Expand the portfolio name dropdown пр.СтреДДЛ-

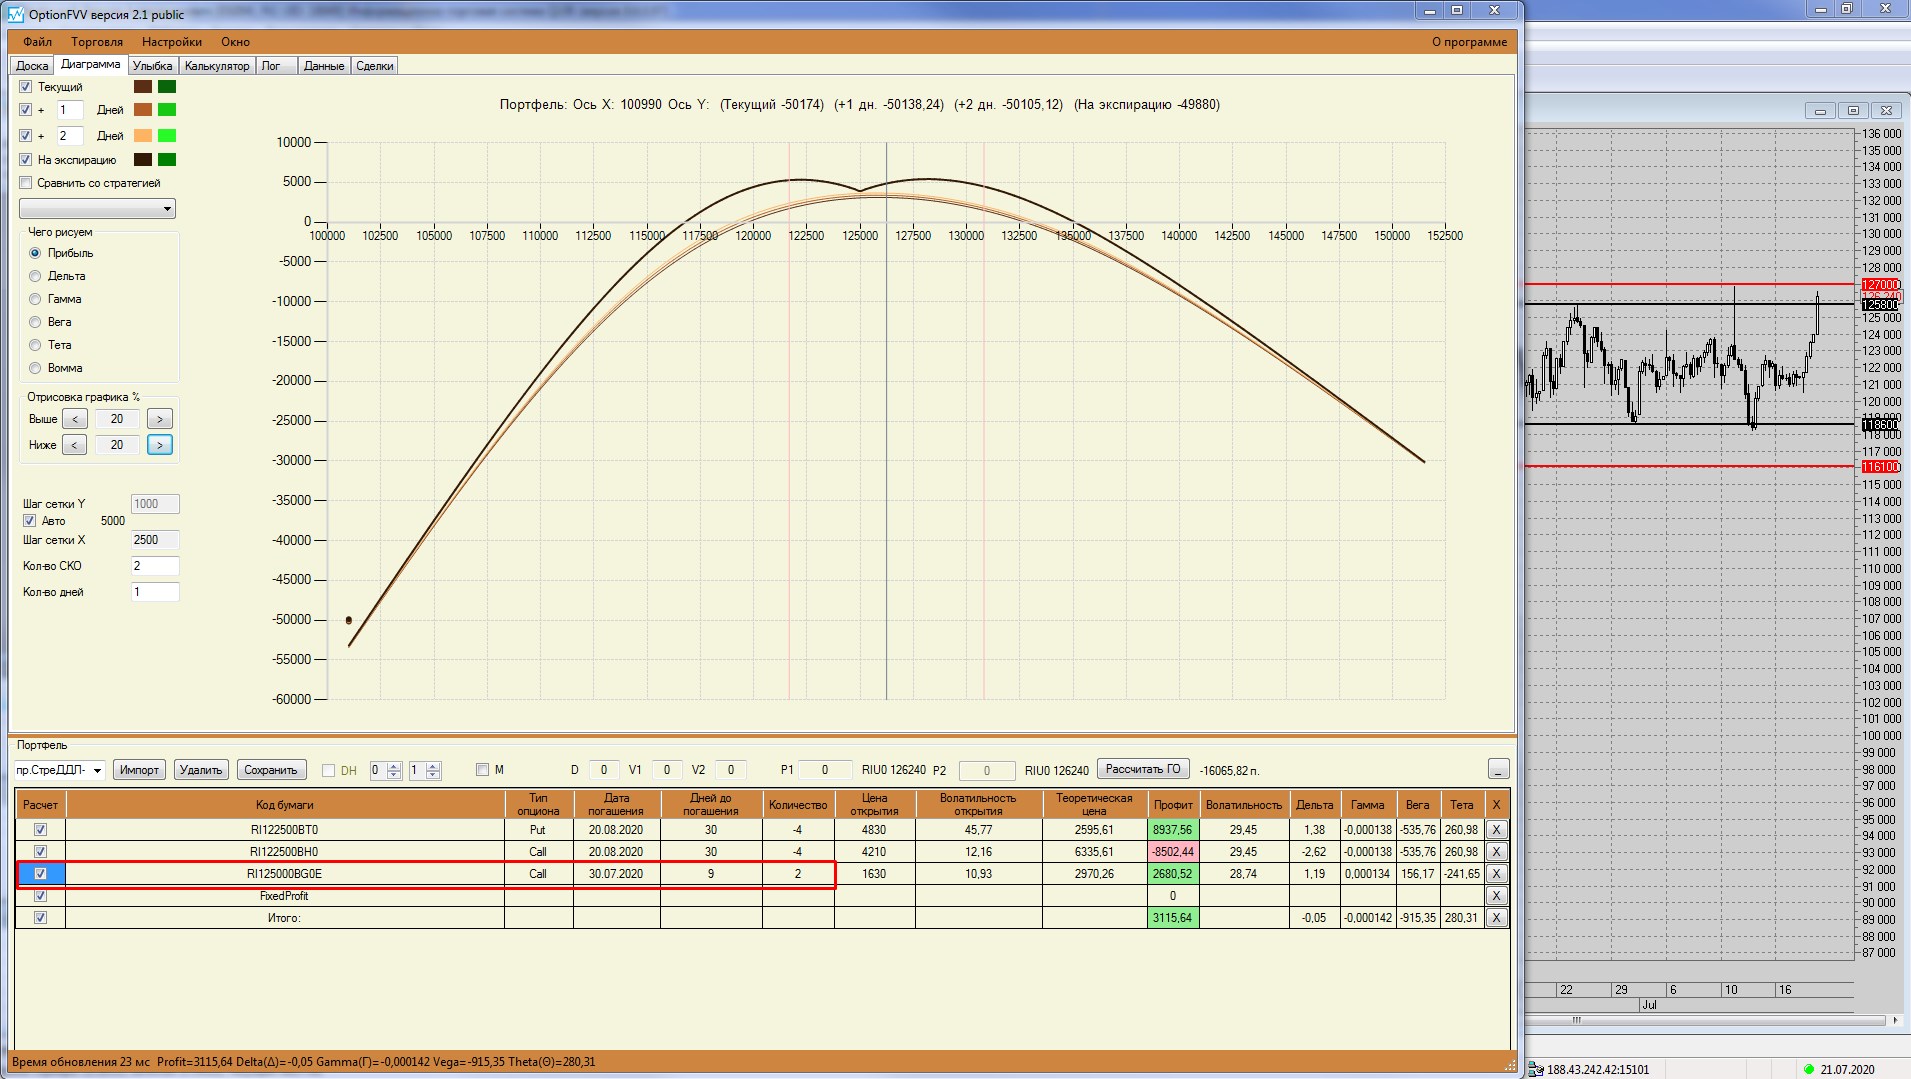click(97, 770)
